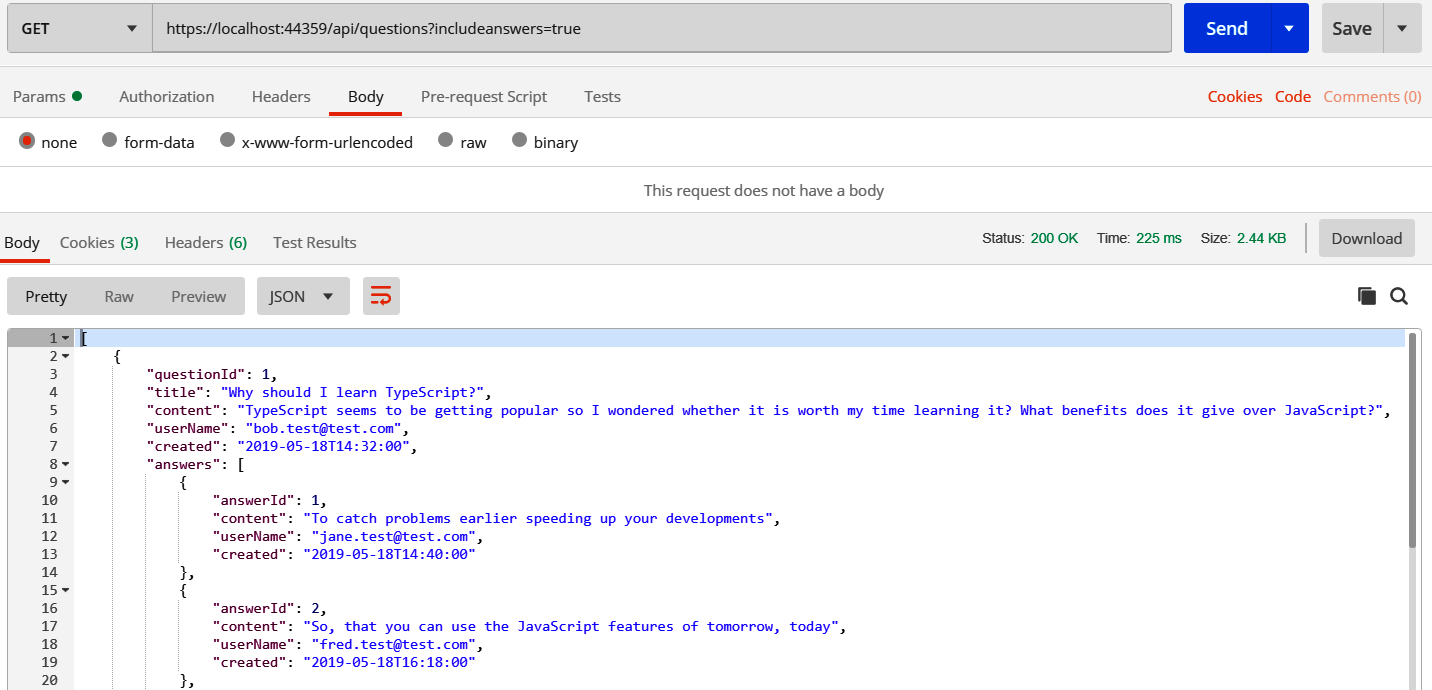This screenshot has height=690, width=1432.
Task: Open the Pre-request Script tab
Action: [x=483, y=97]
